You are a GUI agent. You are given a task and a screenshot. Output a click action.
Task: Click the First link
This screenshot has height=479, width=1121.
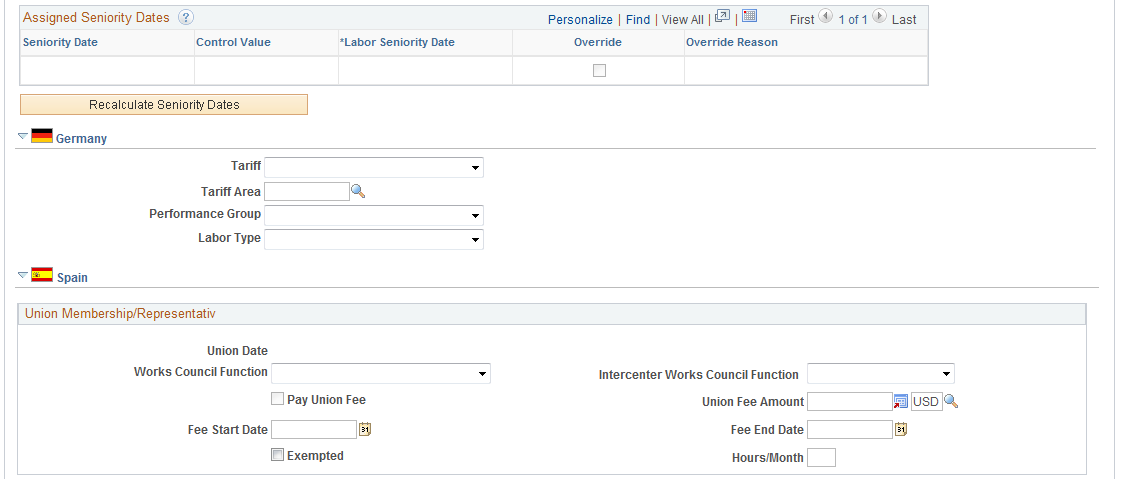tap(801, 20)
